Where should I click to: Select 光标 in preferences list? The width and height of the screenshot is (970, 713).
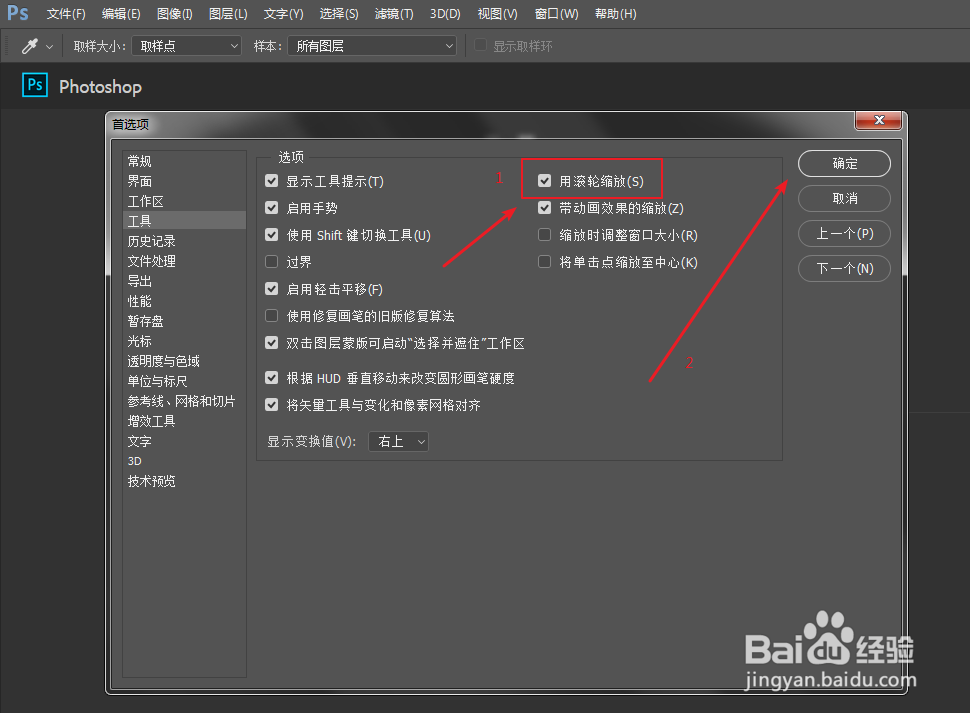(x=184, y=341)
